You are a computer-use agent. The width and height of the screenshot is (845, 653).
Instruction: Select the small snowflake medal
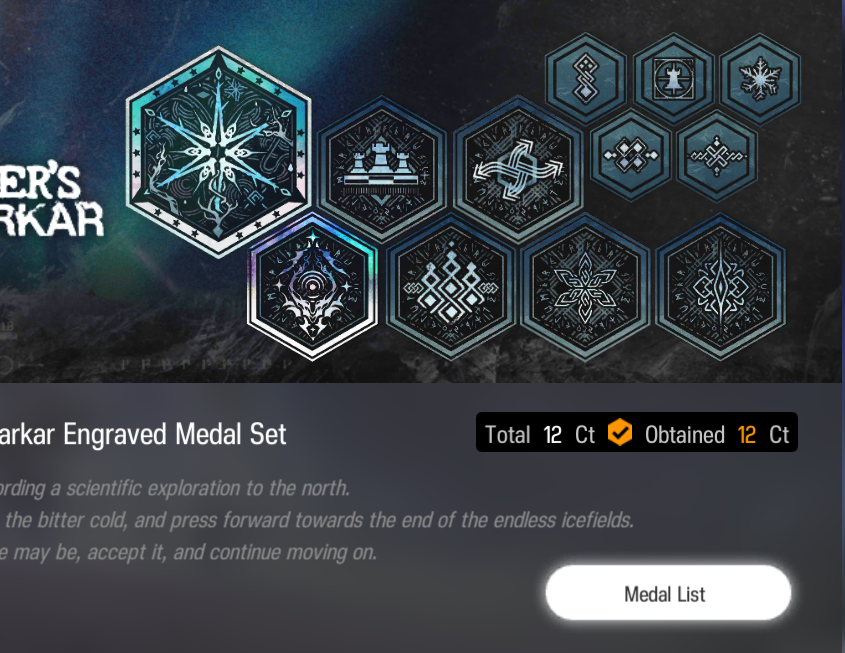[x=760, y=79]
